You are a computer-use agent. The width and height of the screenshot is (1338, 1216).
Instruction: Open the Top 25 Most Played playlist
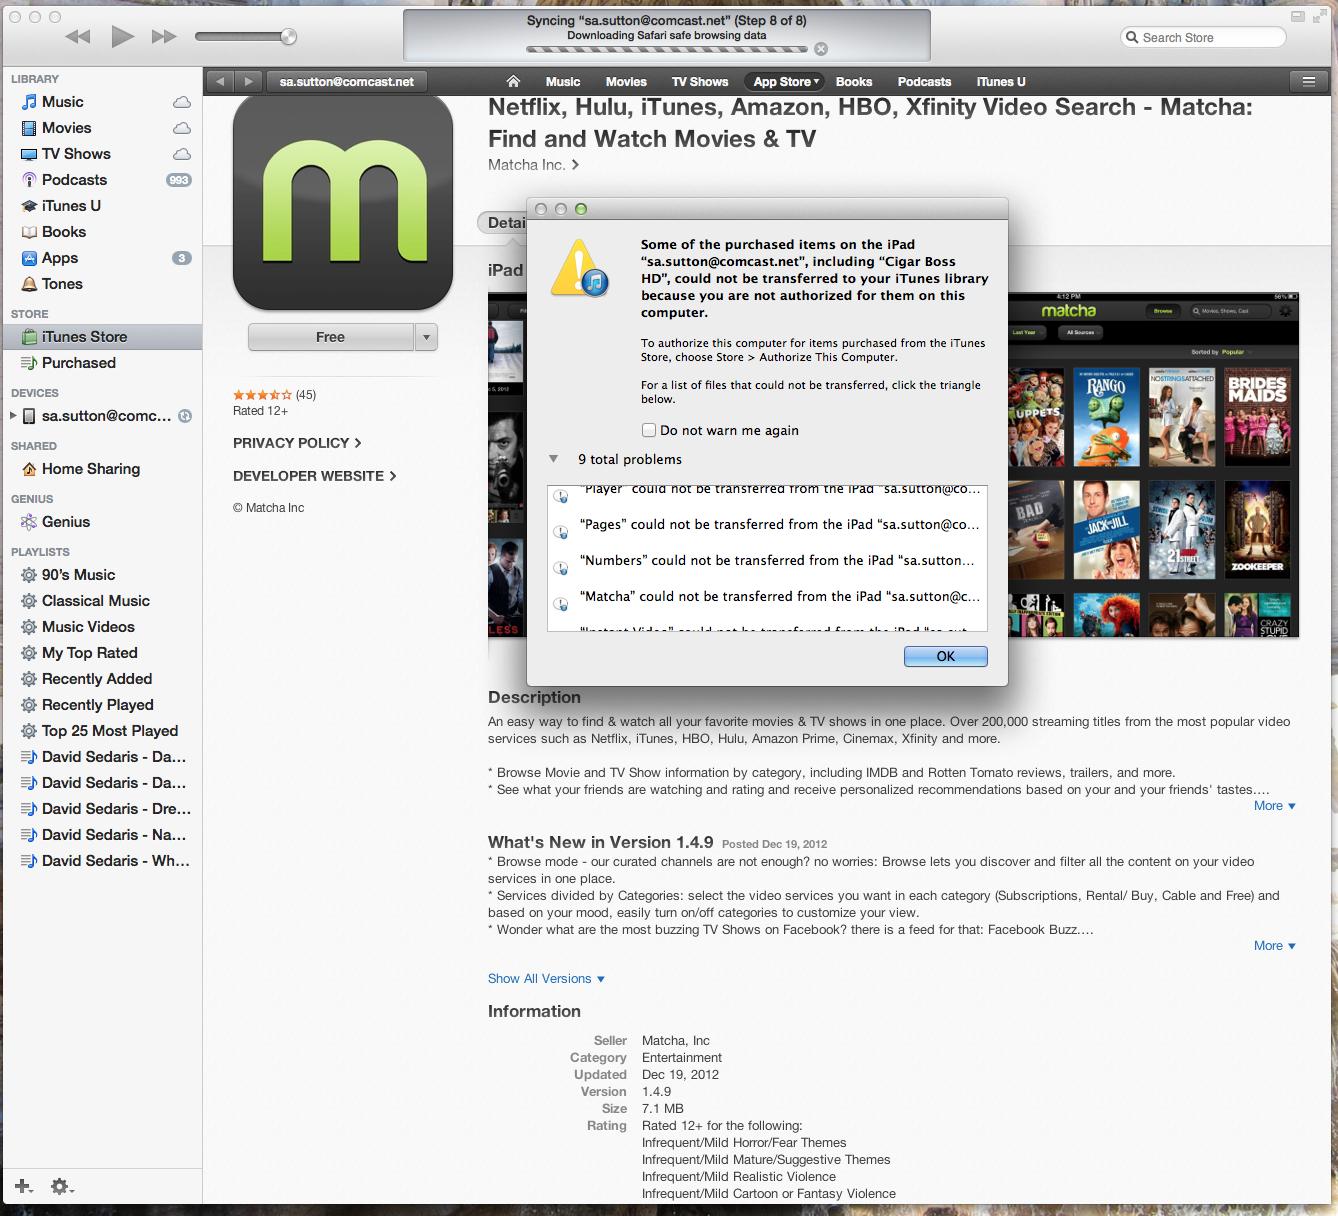(100, 731)
